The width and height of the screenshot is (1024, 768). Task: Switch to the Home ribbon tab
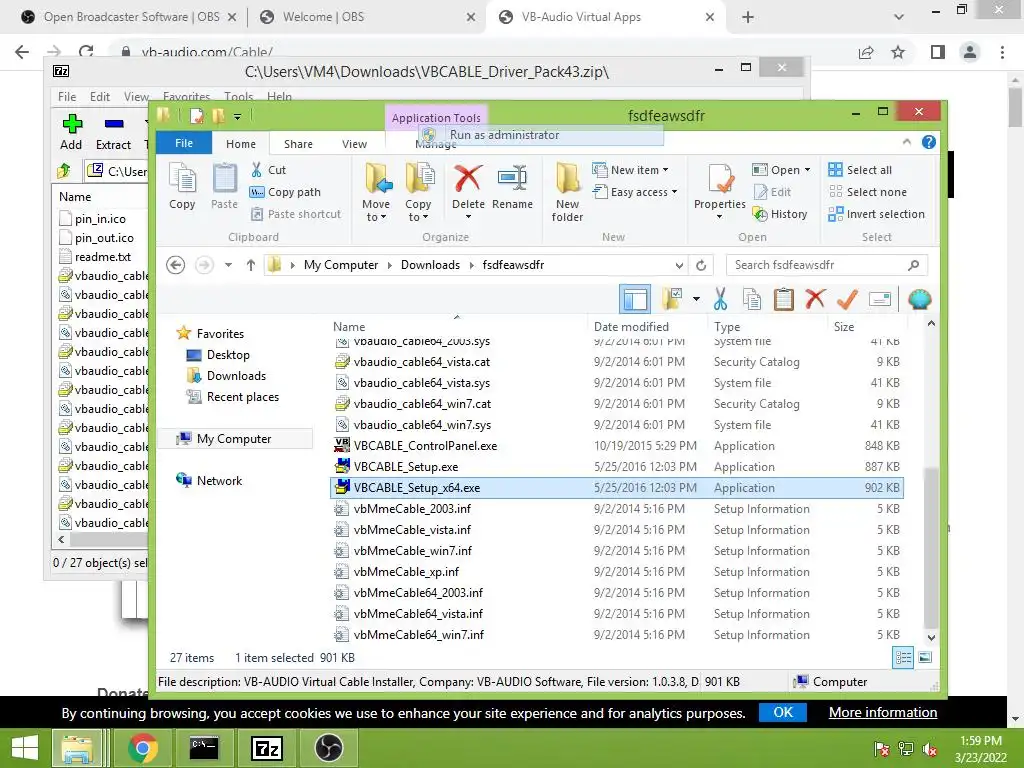[240, 144]
